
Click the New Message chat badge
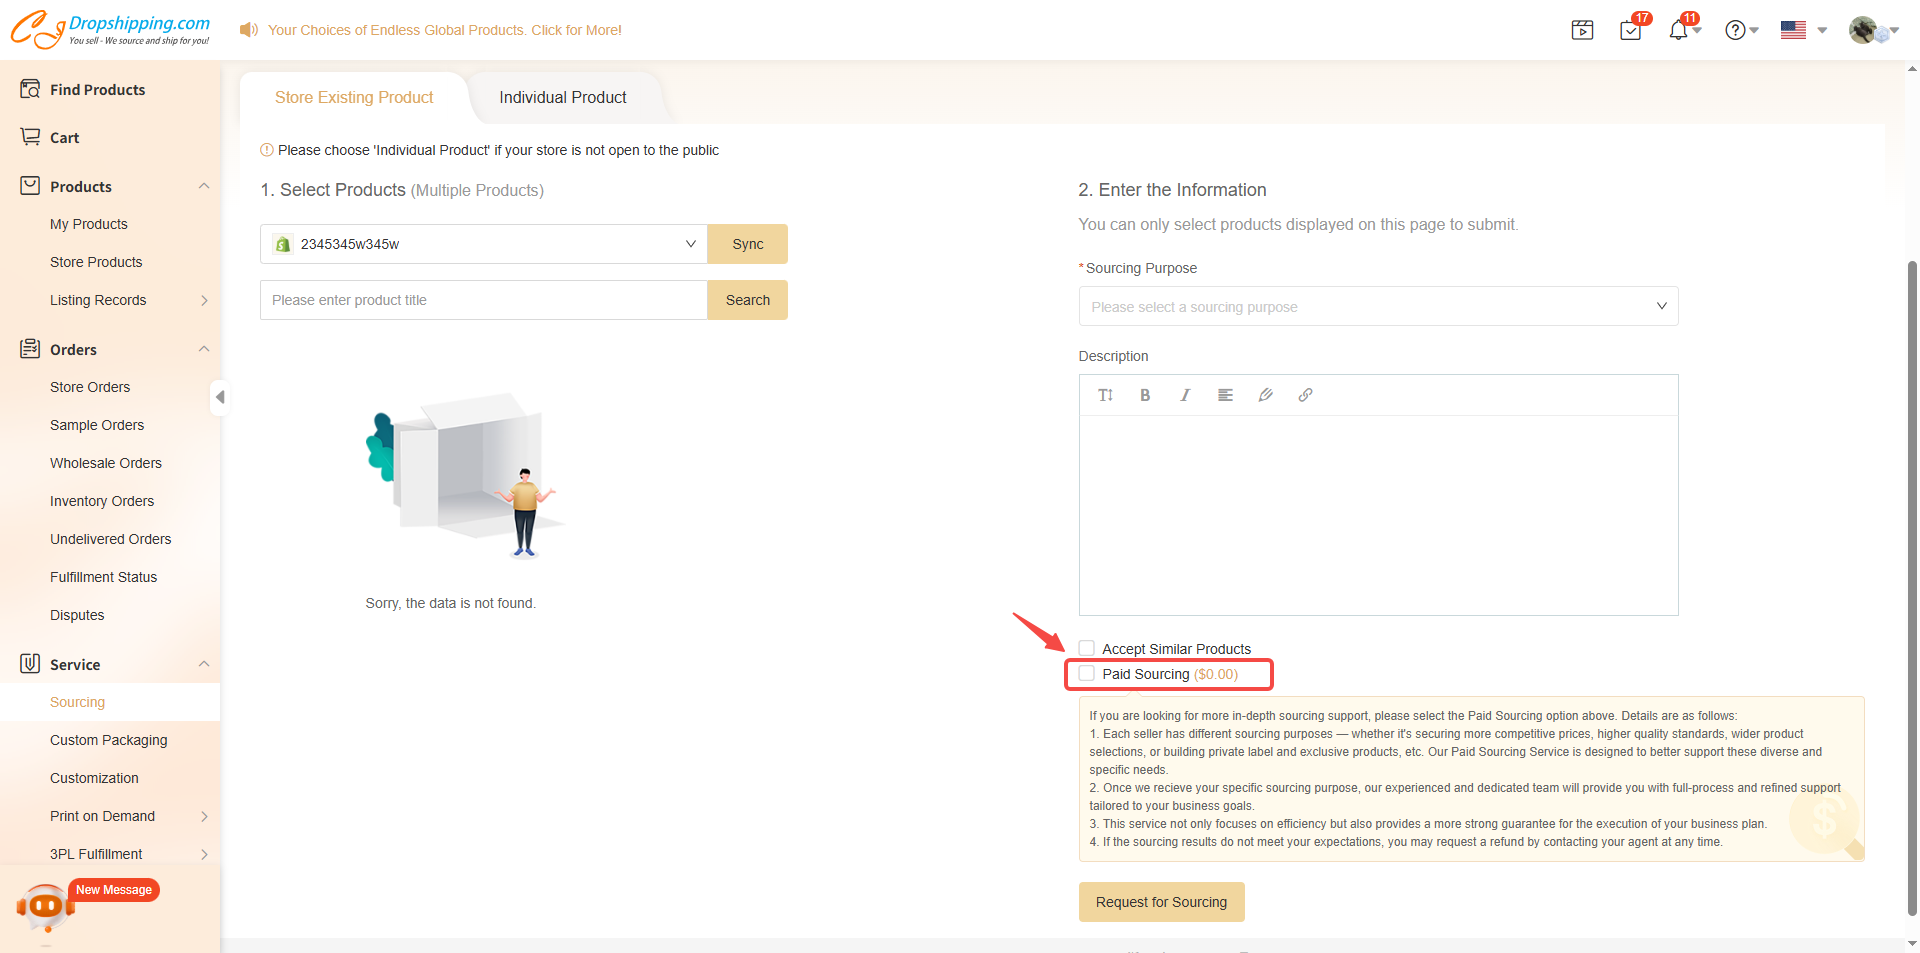point(114,890)
